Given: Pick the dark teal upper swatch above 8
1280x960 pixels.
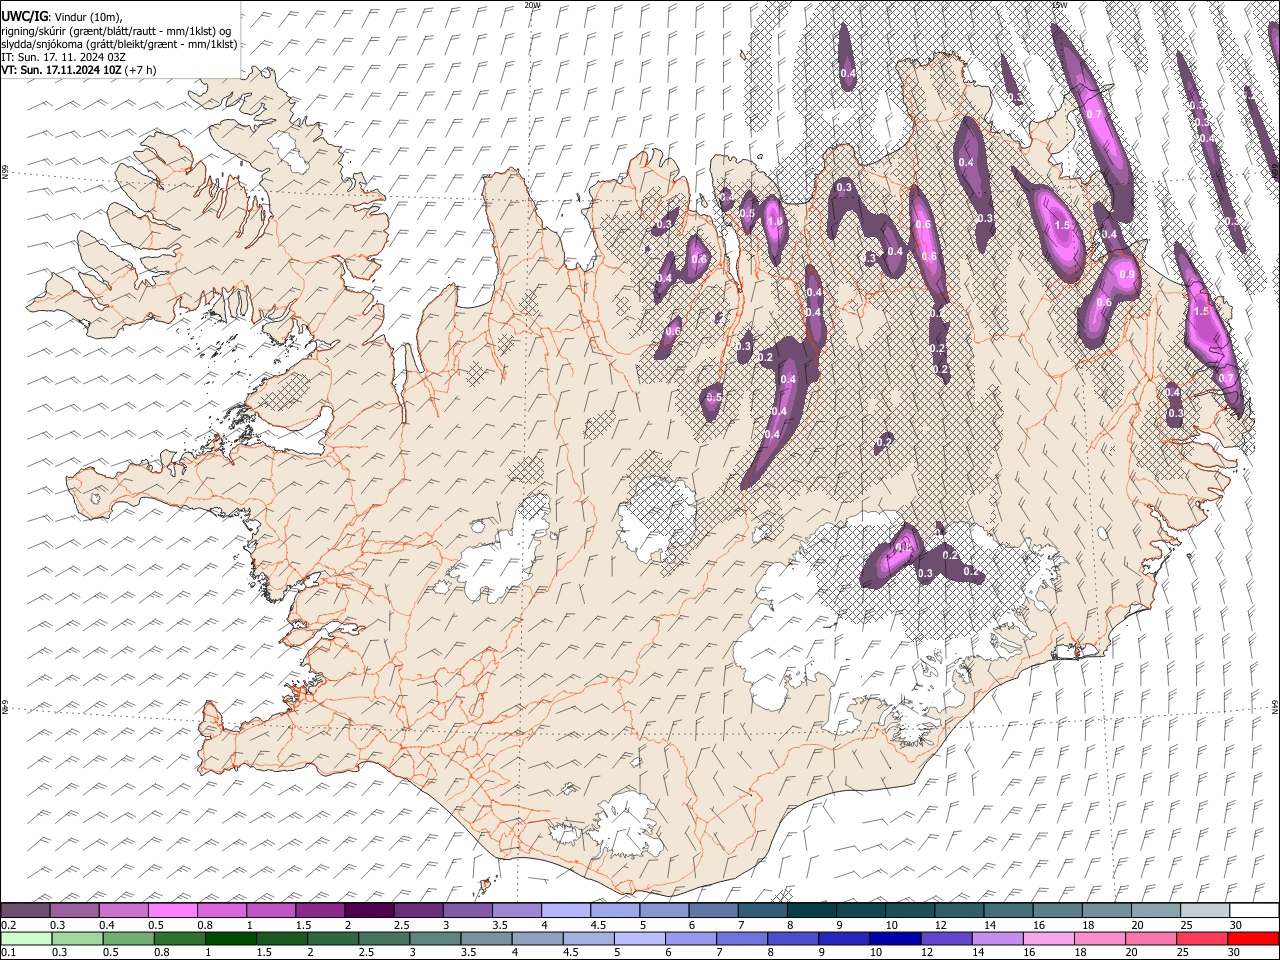Looking at the screenshot, I should click(x=812, y=911).
